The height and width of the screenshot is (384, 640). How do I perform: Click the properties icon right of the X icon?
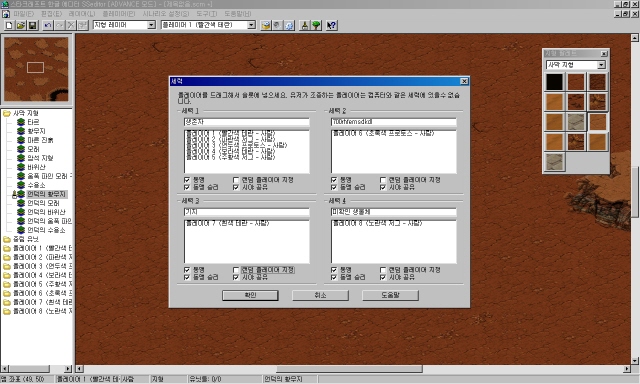pyautogui.click(x=83, y=25)
